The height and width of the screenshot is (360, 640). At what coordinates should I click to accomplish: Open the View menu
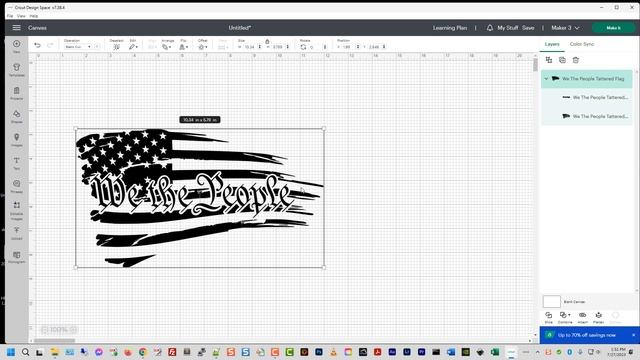pyautogui.click(x=21, y=16)
